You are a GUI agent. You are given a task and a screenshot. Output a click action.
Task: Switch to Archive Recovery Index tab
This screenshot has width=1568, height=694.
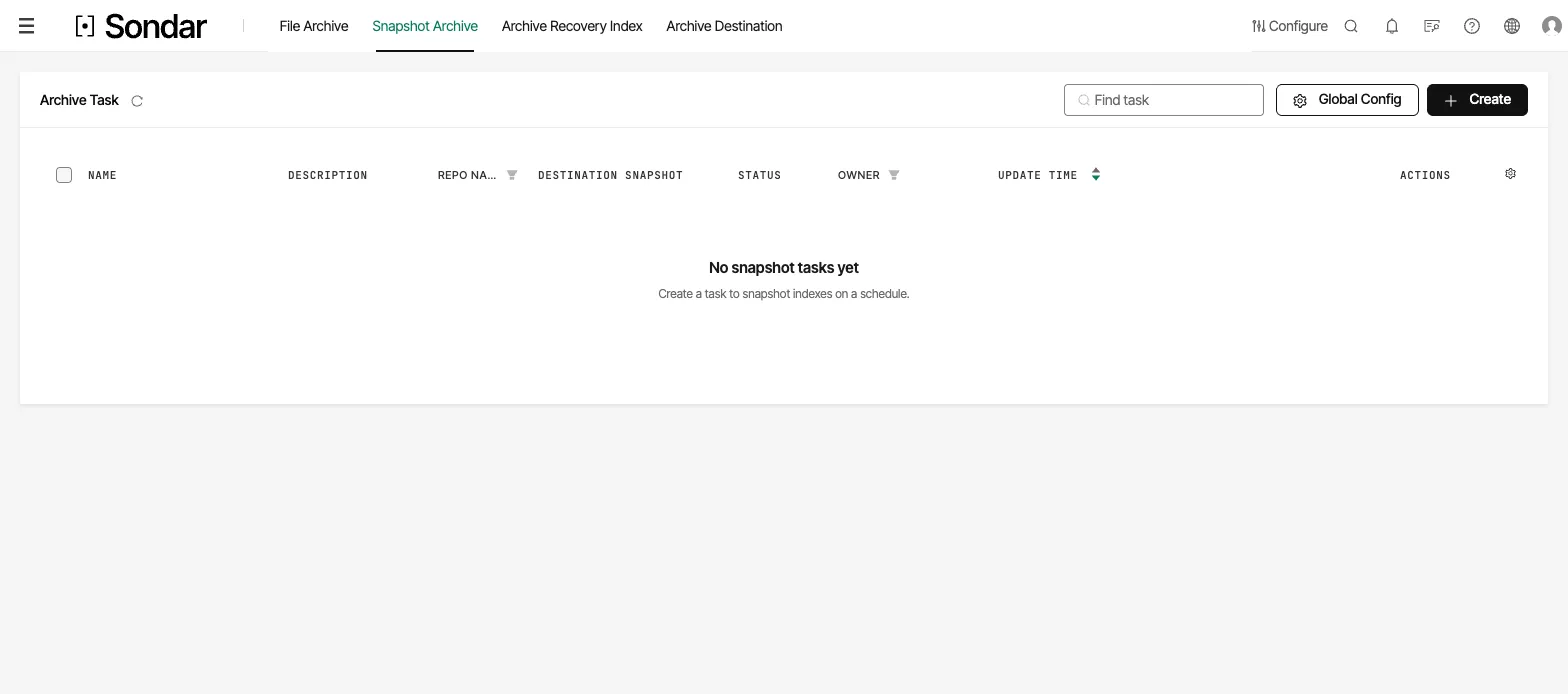[572, 26]
